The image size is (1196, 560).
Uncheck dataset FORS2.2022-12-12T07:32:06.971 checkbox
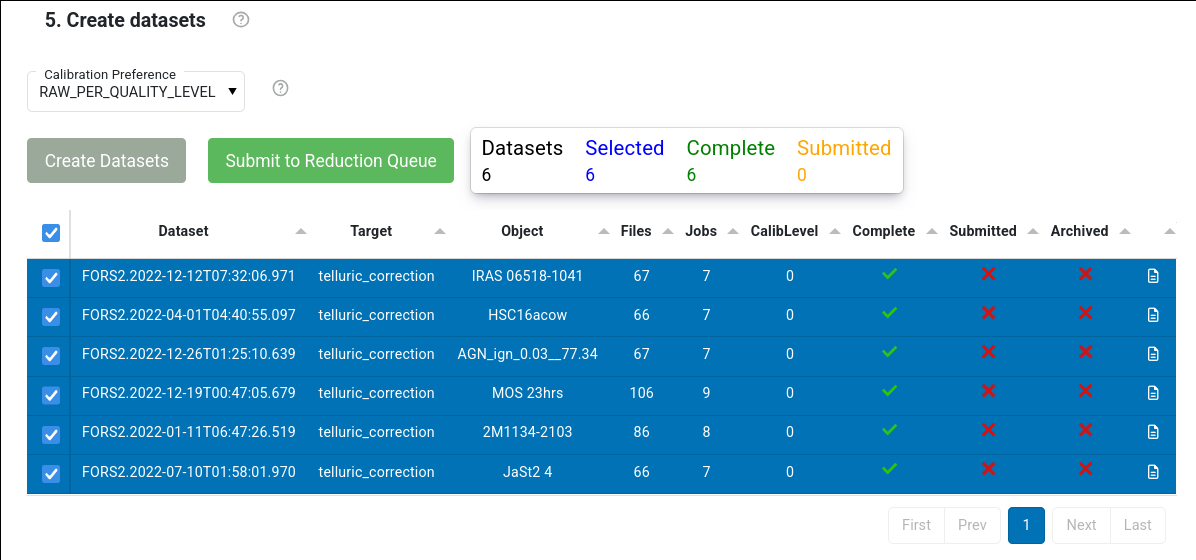click(50, 278)
